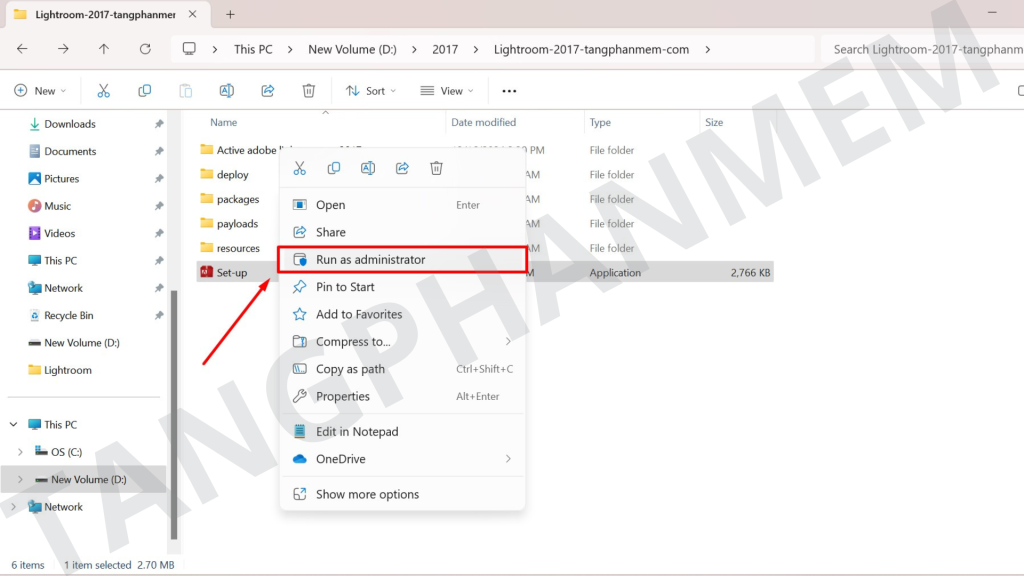The height and width of the screenshot is (576, 1024).
Task: Click the 2017 breadcrumb in address bar
Action: [445, 49]
